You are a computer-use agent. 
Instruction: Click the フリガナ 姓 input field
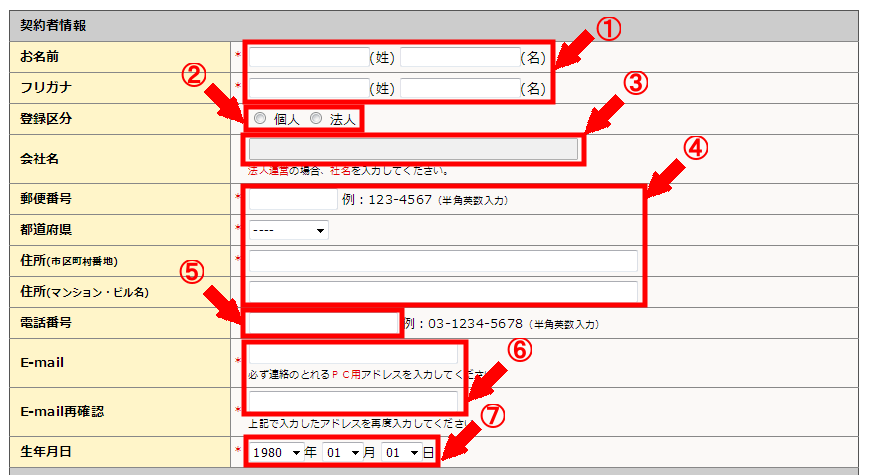click(x=309, y=88)
